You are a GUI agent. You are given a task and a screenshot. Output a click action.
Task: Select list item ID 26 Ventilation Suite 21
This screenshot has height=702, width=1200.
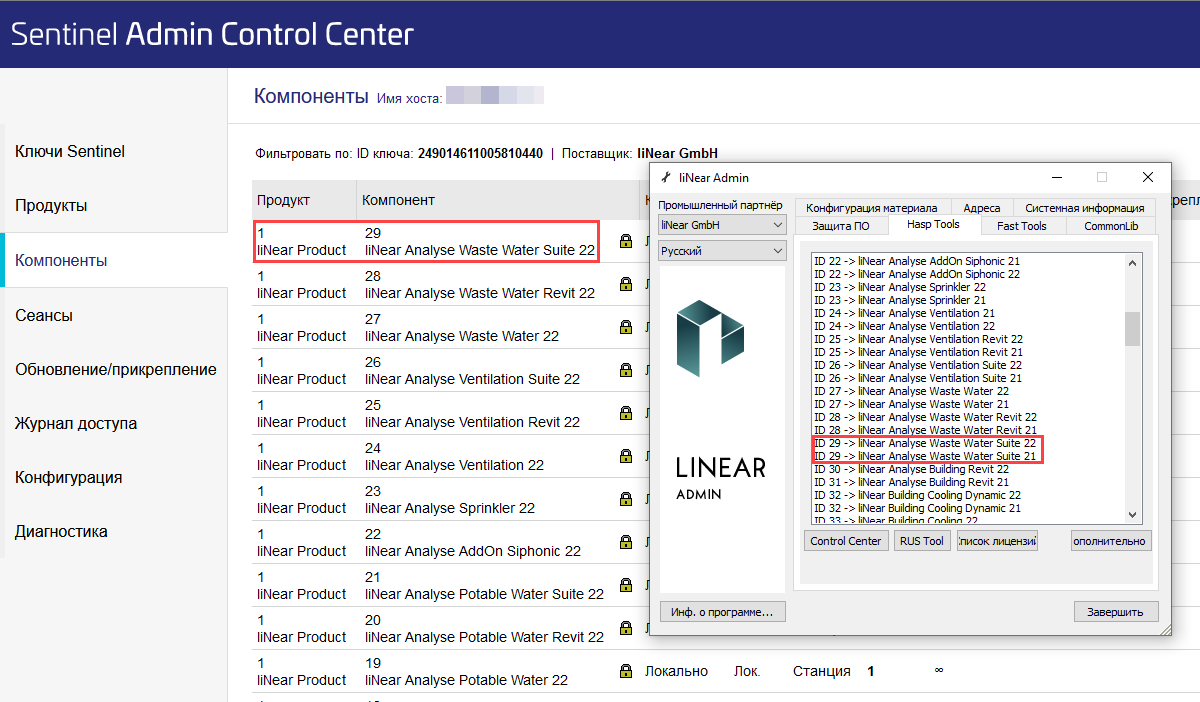point(918,378)
